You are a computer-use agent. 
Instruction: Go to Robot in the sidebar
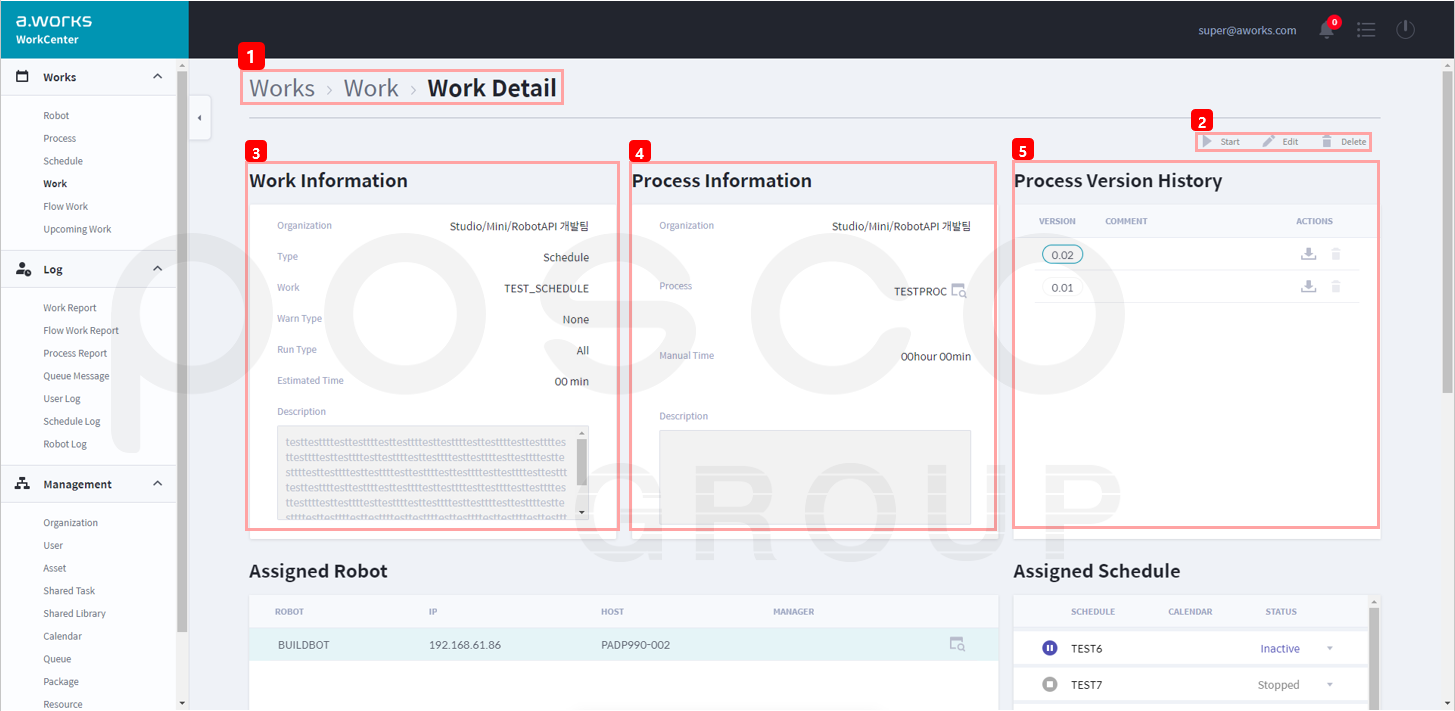click(x=56, y=116)
